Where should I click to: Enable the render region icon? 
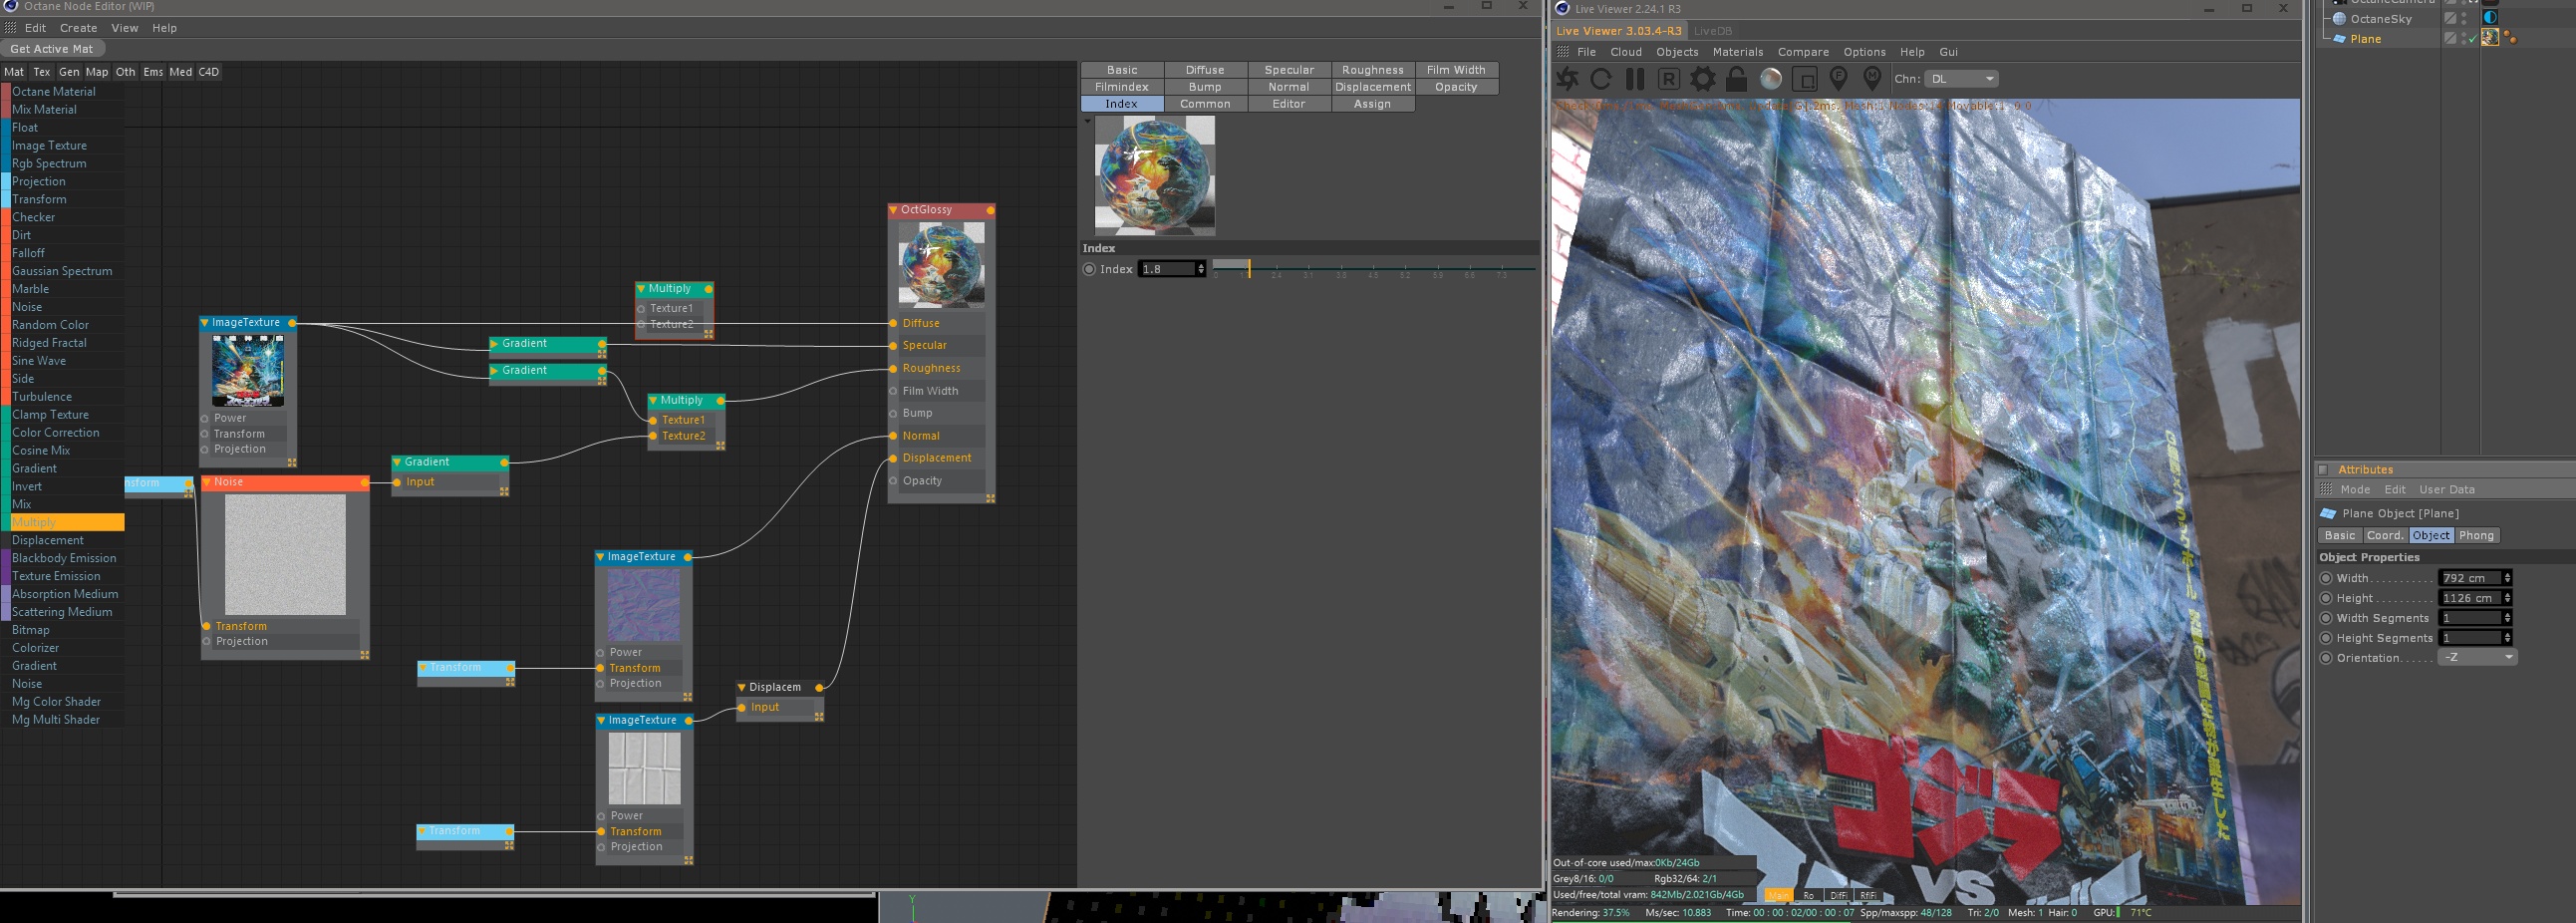(x=1805, y=79)
